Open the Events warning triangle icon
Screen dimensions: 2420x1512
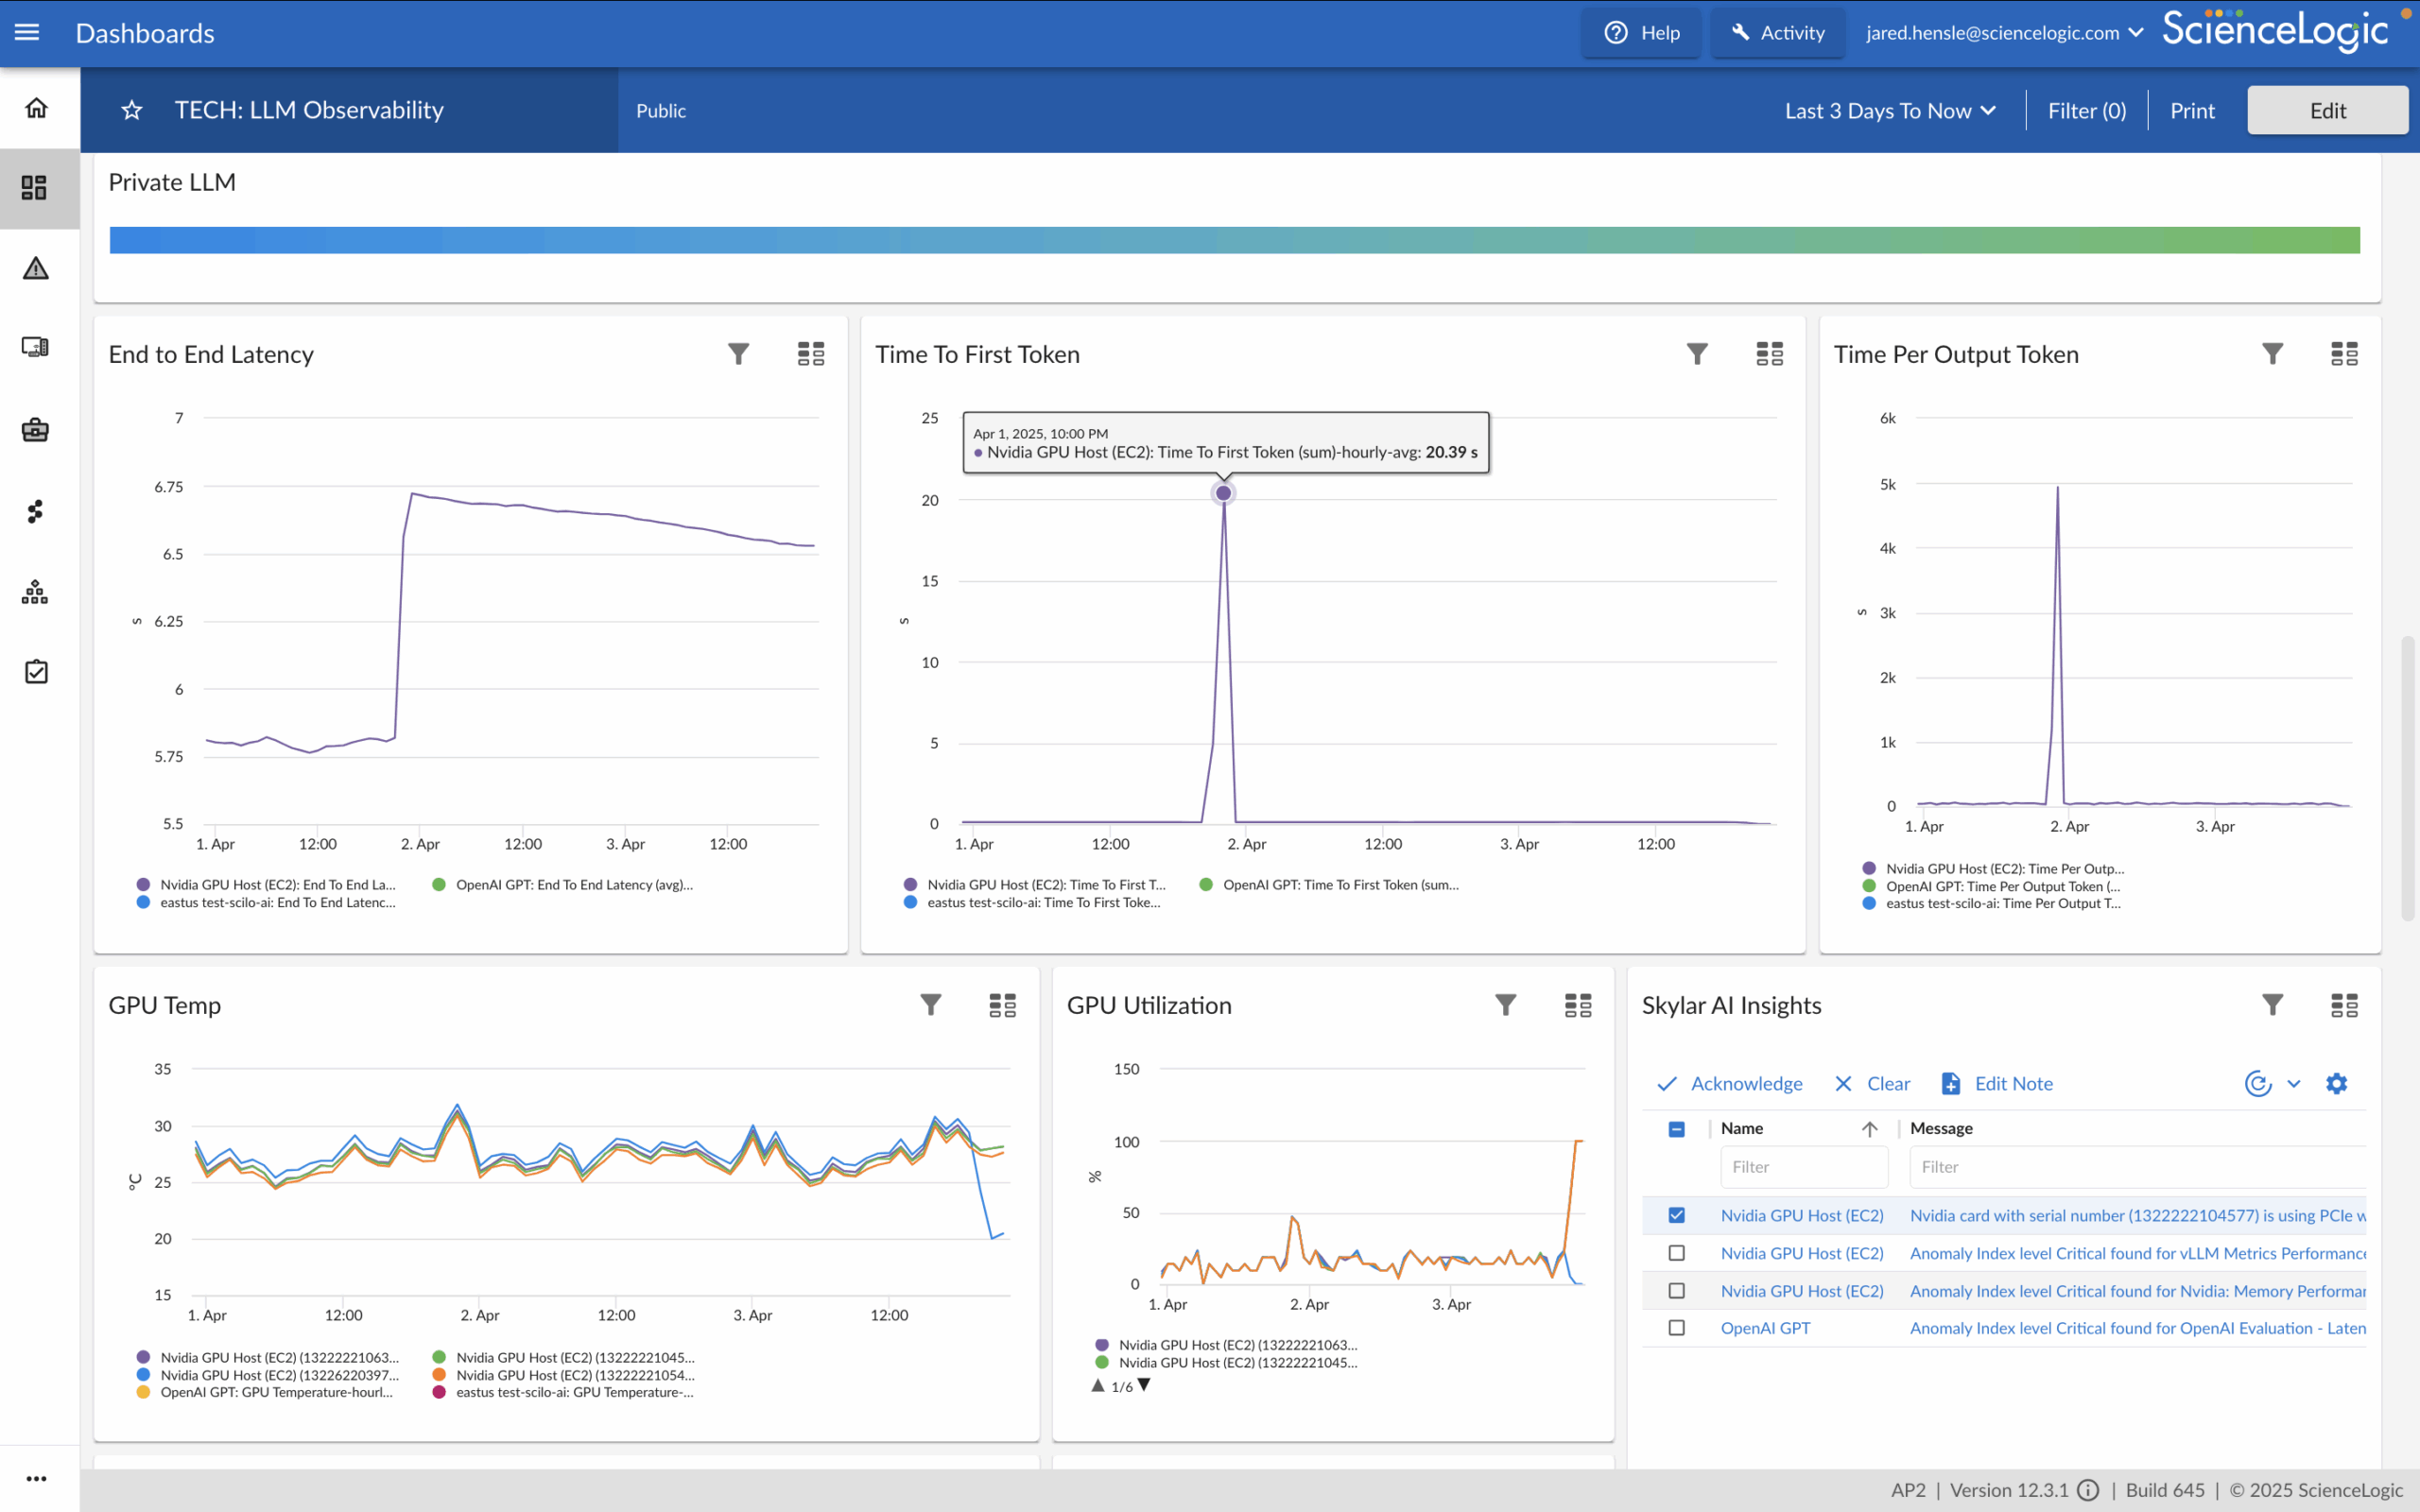click(x=36, y=268)
